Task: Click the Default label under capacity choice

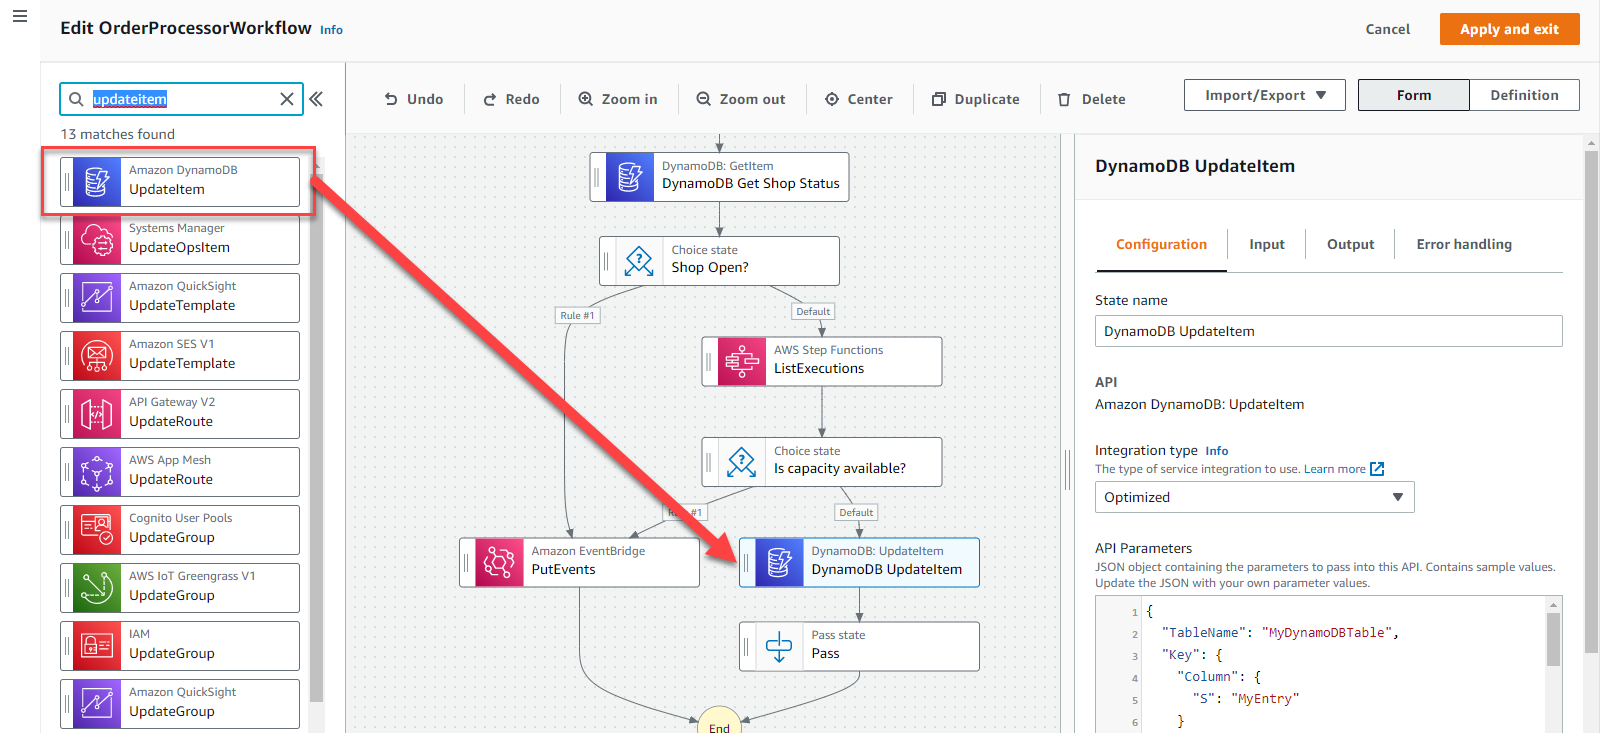Action: [856, 512]
